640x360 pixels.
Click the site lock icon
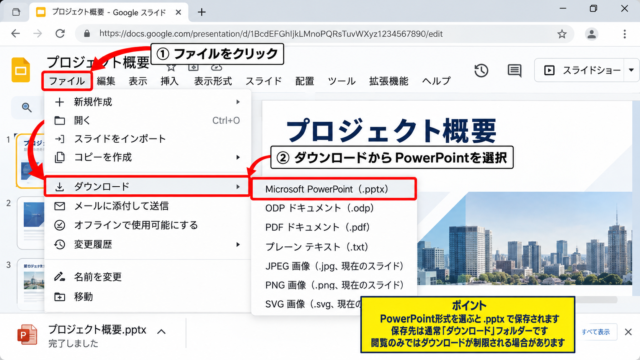(x=87, y=33)
